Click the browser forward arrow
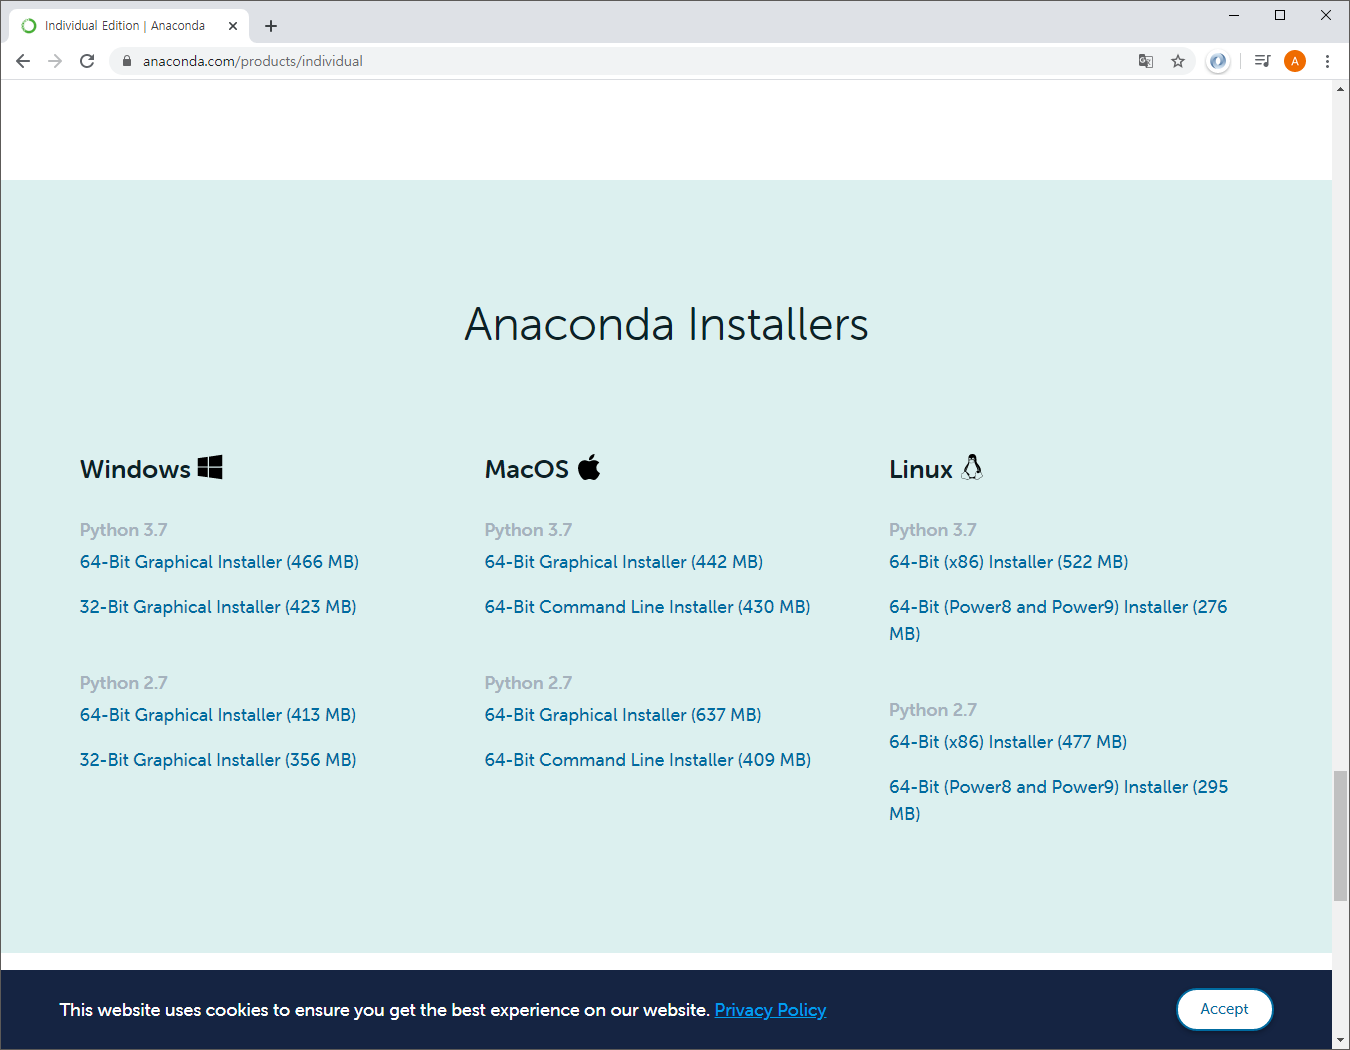 click(x=55, y=61)
